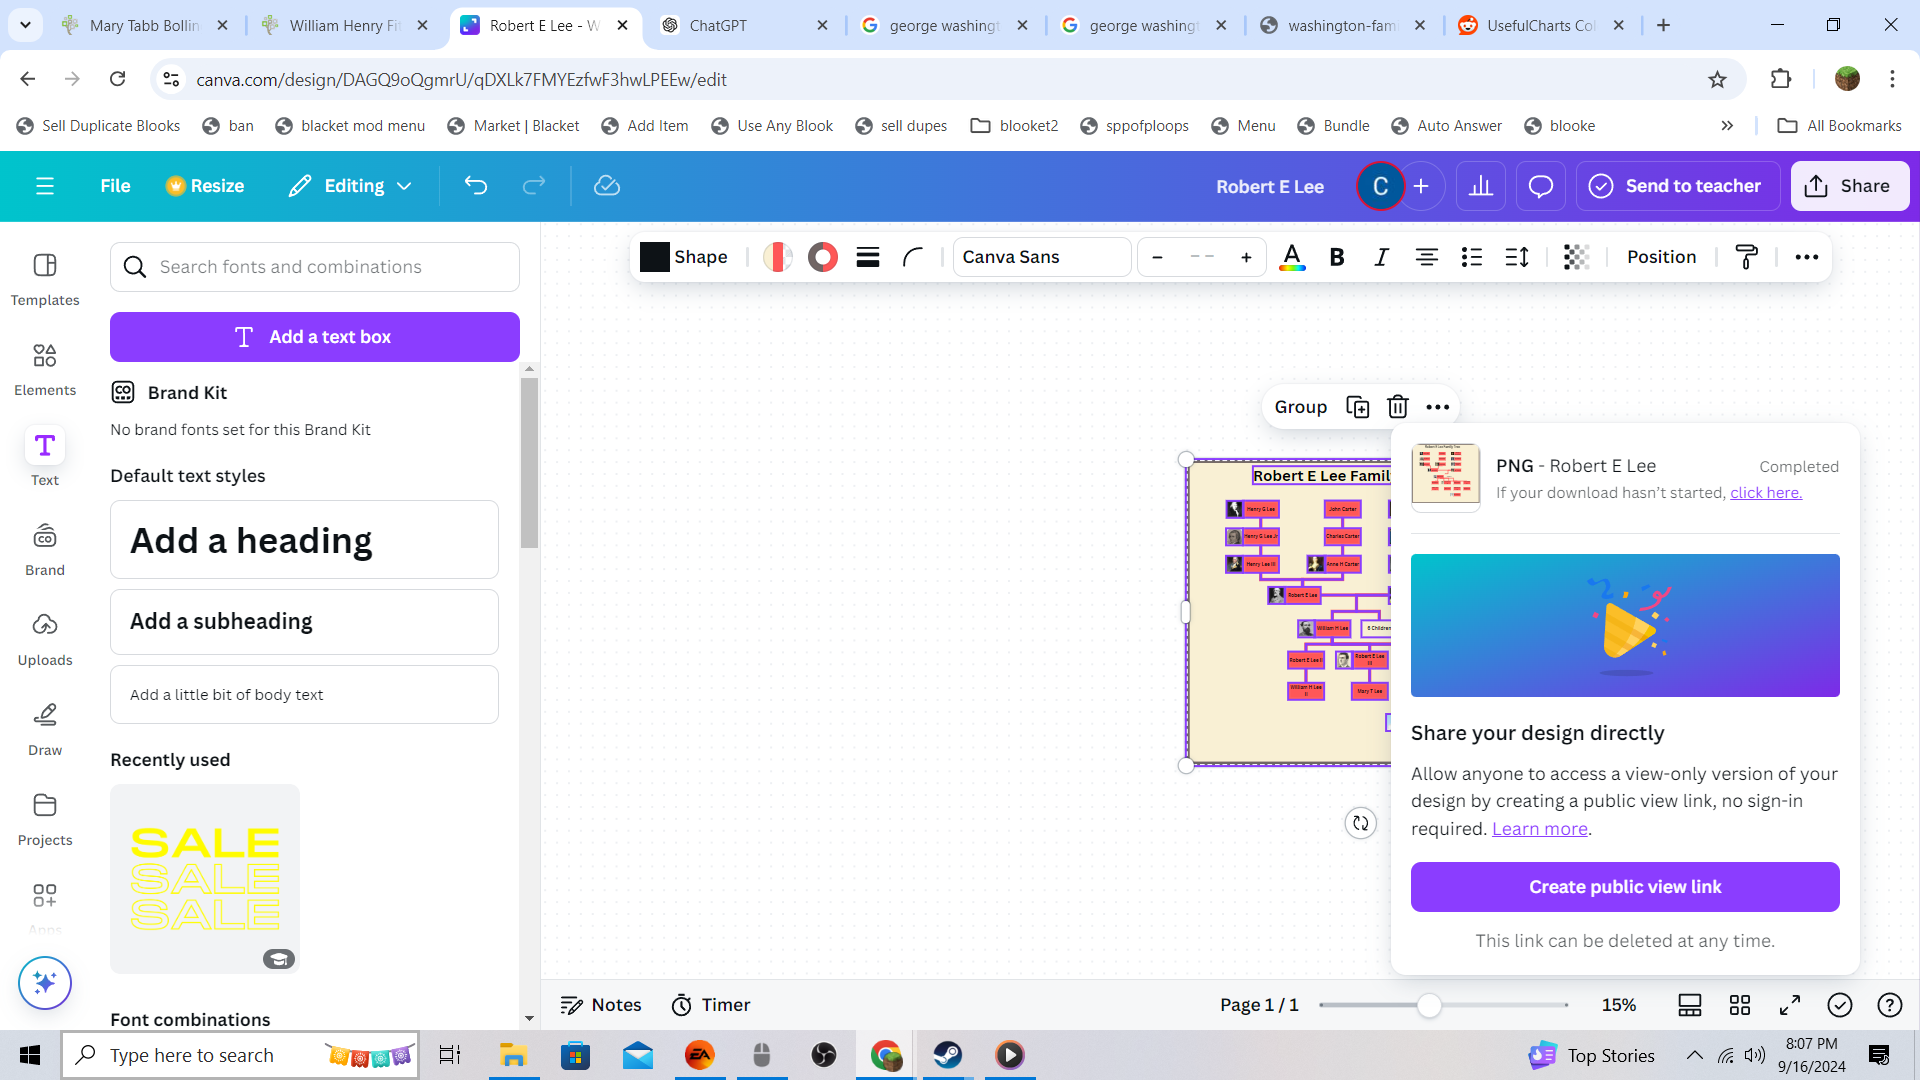Image resolution: width=1920 pixels, height=1080 pixels.
Task: Click Create public view link
Action: [1625, 887]
